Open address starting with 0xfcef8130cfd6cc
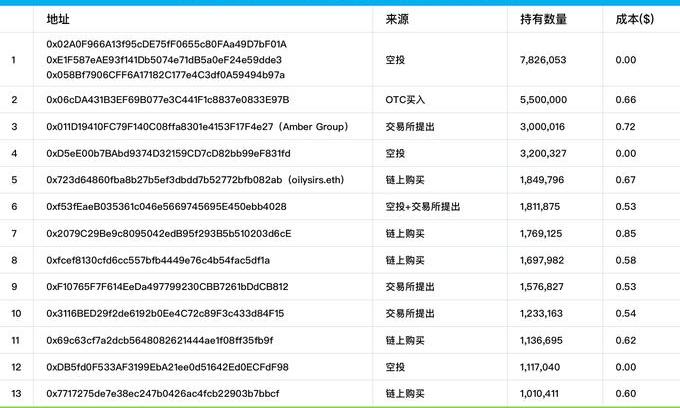This screenshot has width=680, height=408. coord(158,260)
